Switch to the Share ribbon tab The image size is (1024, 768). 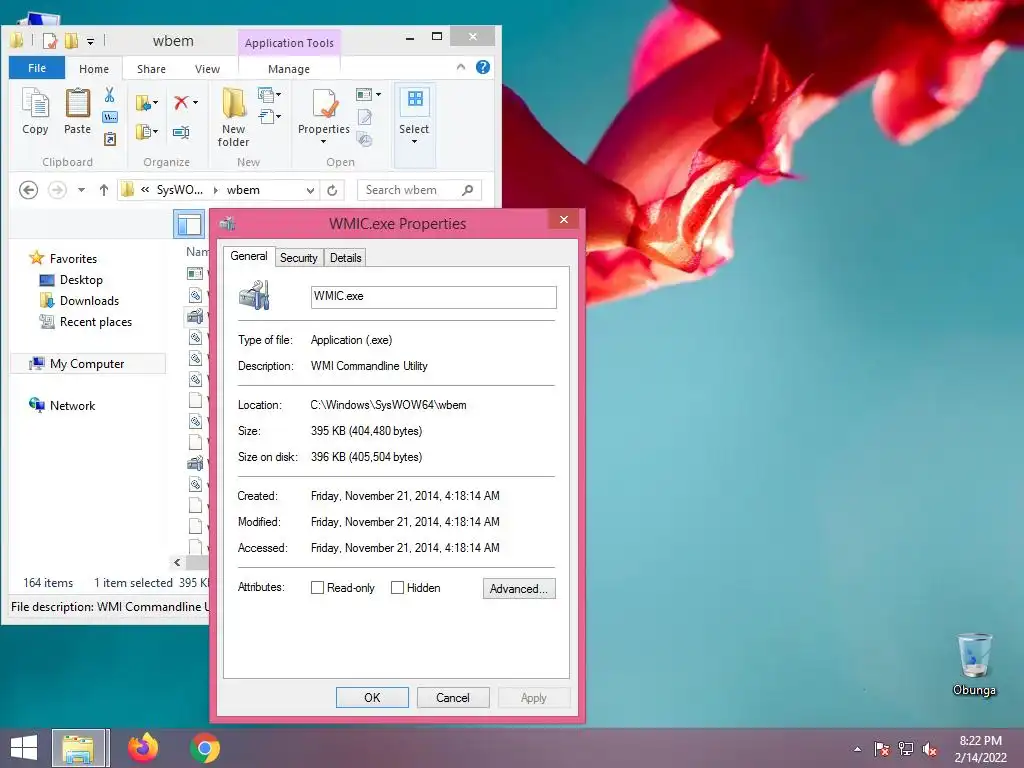151,69
